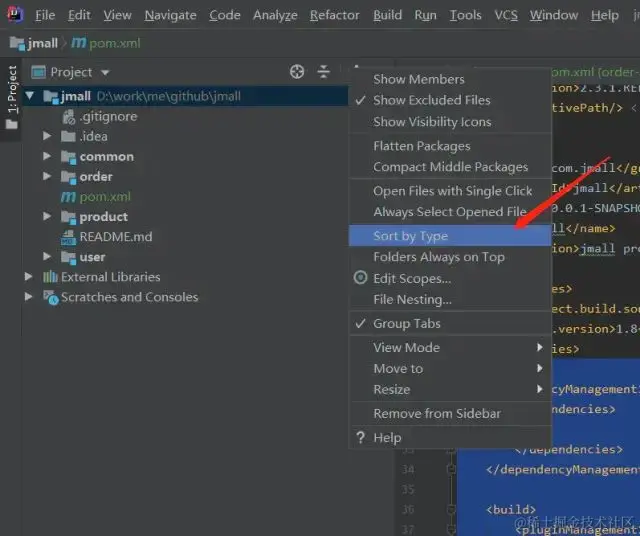Open the Tools menu
The width and height of the screenshot is (640, 536).
tap(465, 15)
